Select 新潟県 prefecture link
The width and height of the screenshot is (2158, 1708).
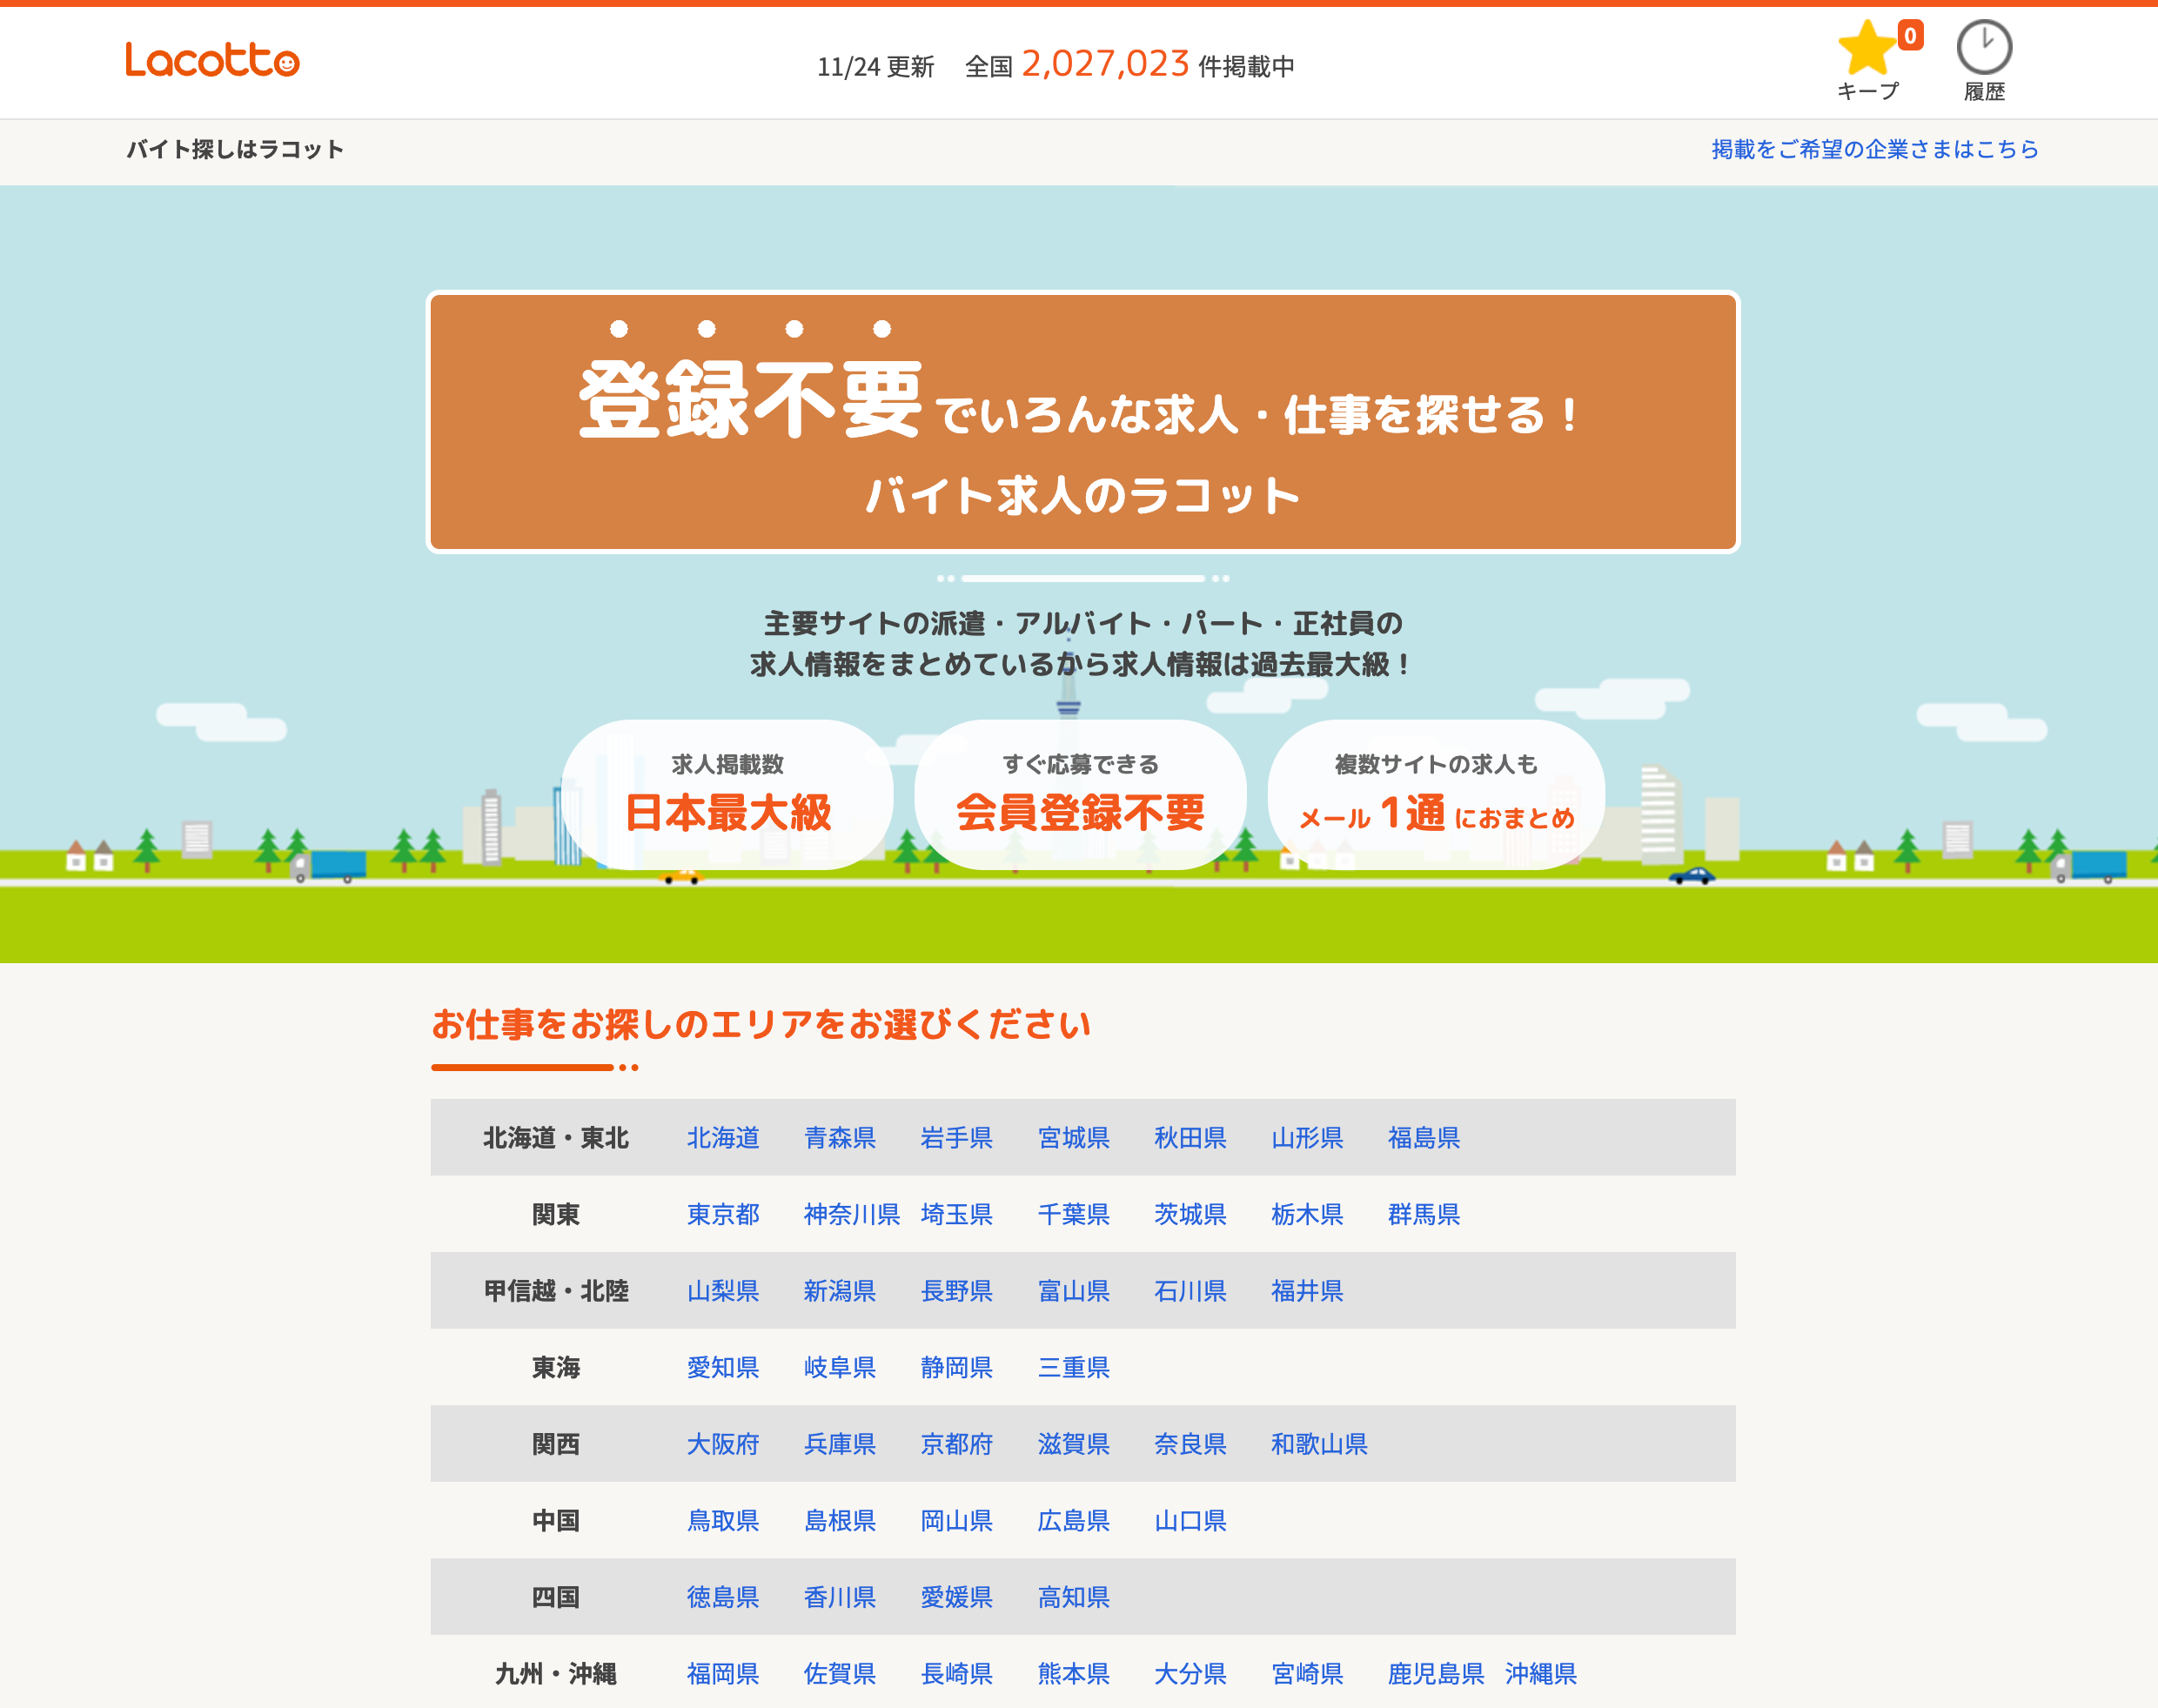(839, 1291)
